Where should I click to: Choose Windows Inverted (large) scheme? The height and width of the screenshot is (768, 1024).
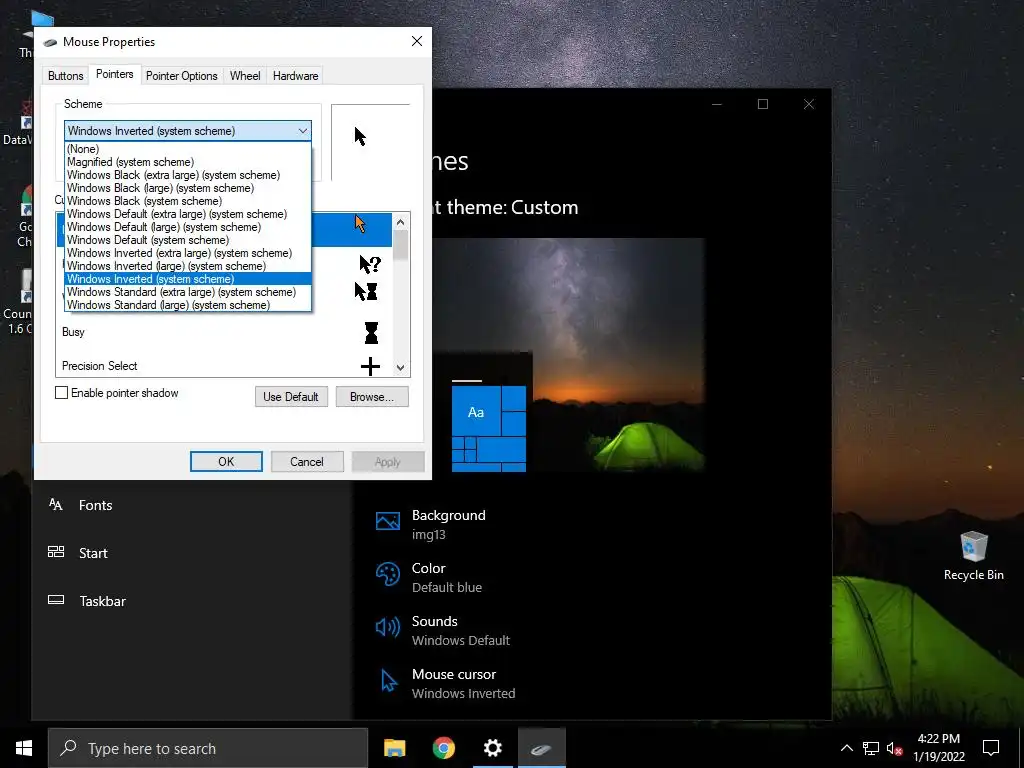(188, 266)
